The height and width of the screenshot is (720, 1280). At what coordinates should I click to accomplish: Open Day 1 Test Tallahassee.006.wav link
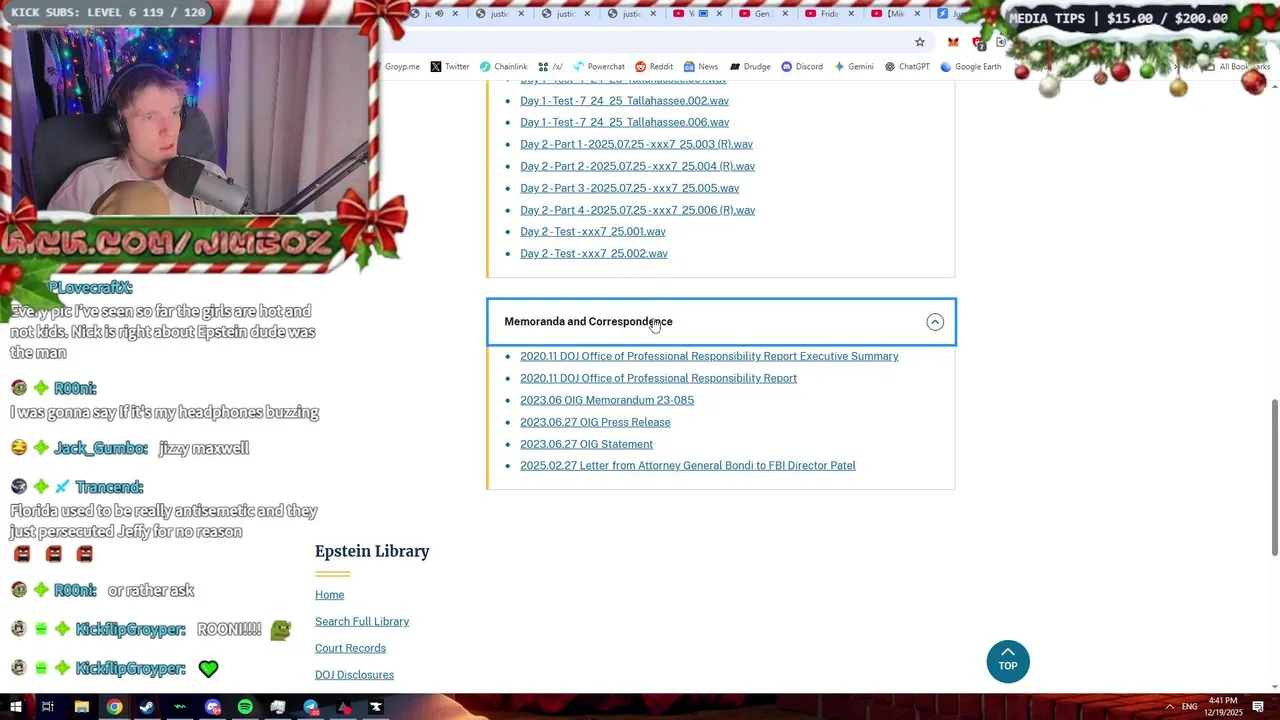[x=624, y=122]
